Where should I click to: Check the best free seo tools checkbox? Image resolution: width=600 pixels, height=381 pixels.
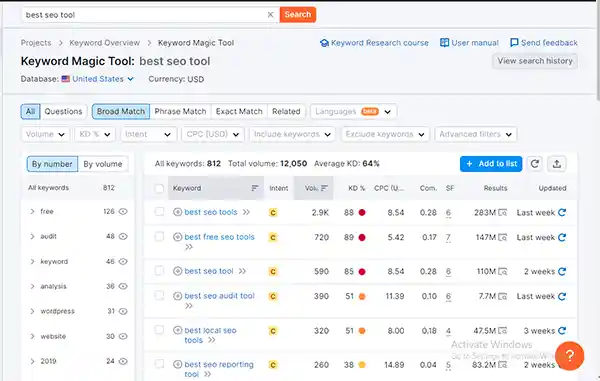pos(160,237)
